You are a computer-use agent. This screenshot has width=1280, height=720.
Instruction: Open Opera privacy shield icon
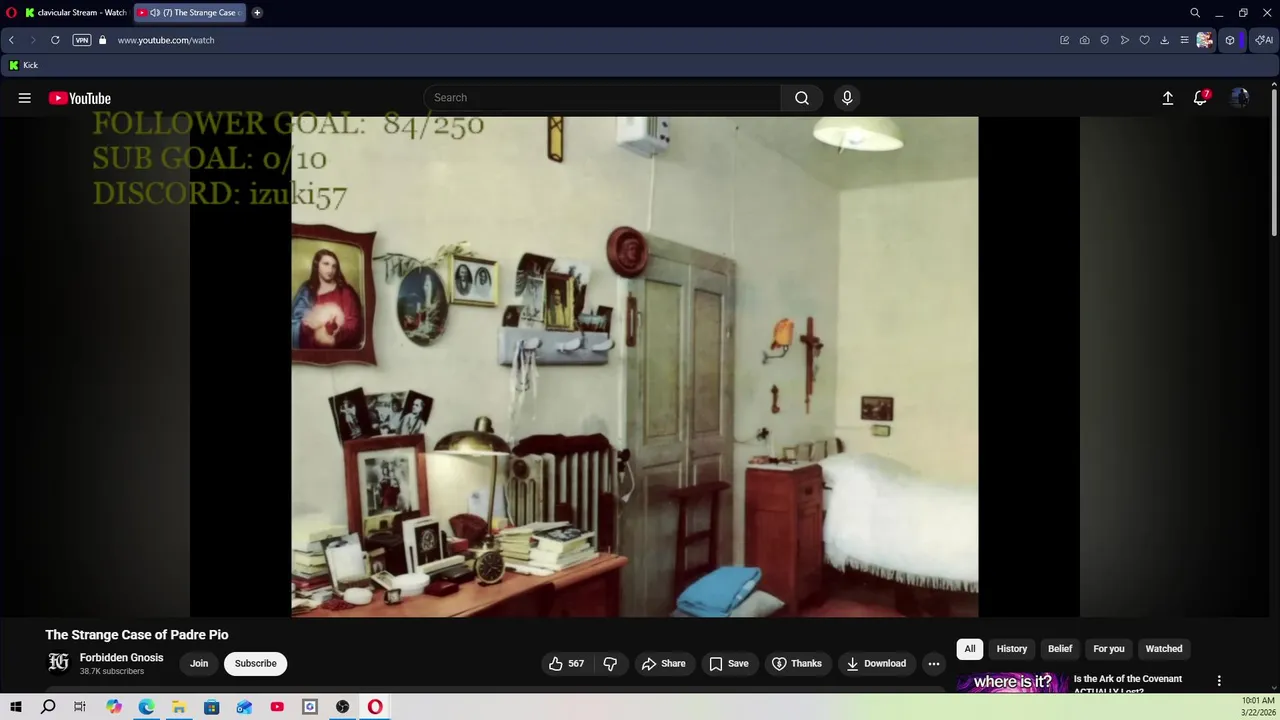(x=1105, y=40)
